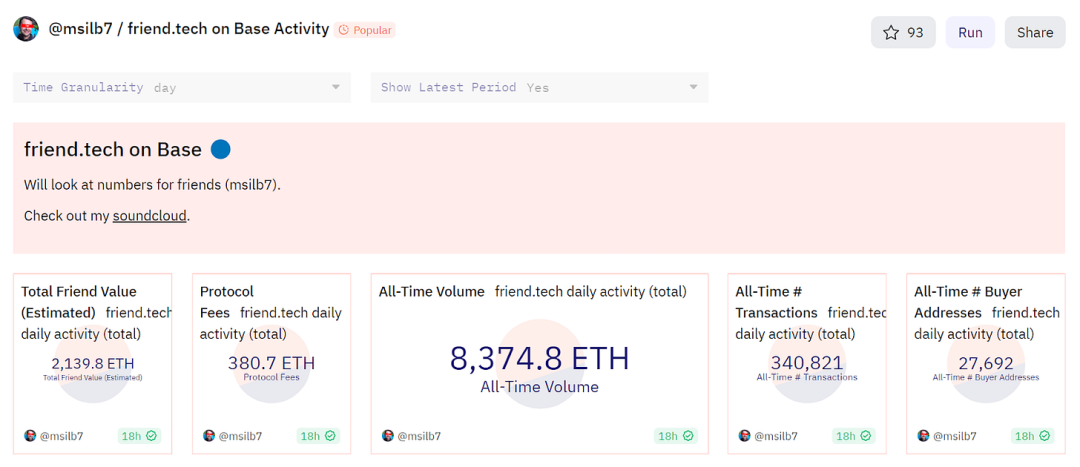
Task: Click the msilb7 profile avatar in header
Action: pos(26,29)
